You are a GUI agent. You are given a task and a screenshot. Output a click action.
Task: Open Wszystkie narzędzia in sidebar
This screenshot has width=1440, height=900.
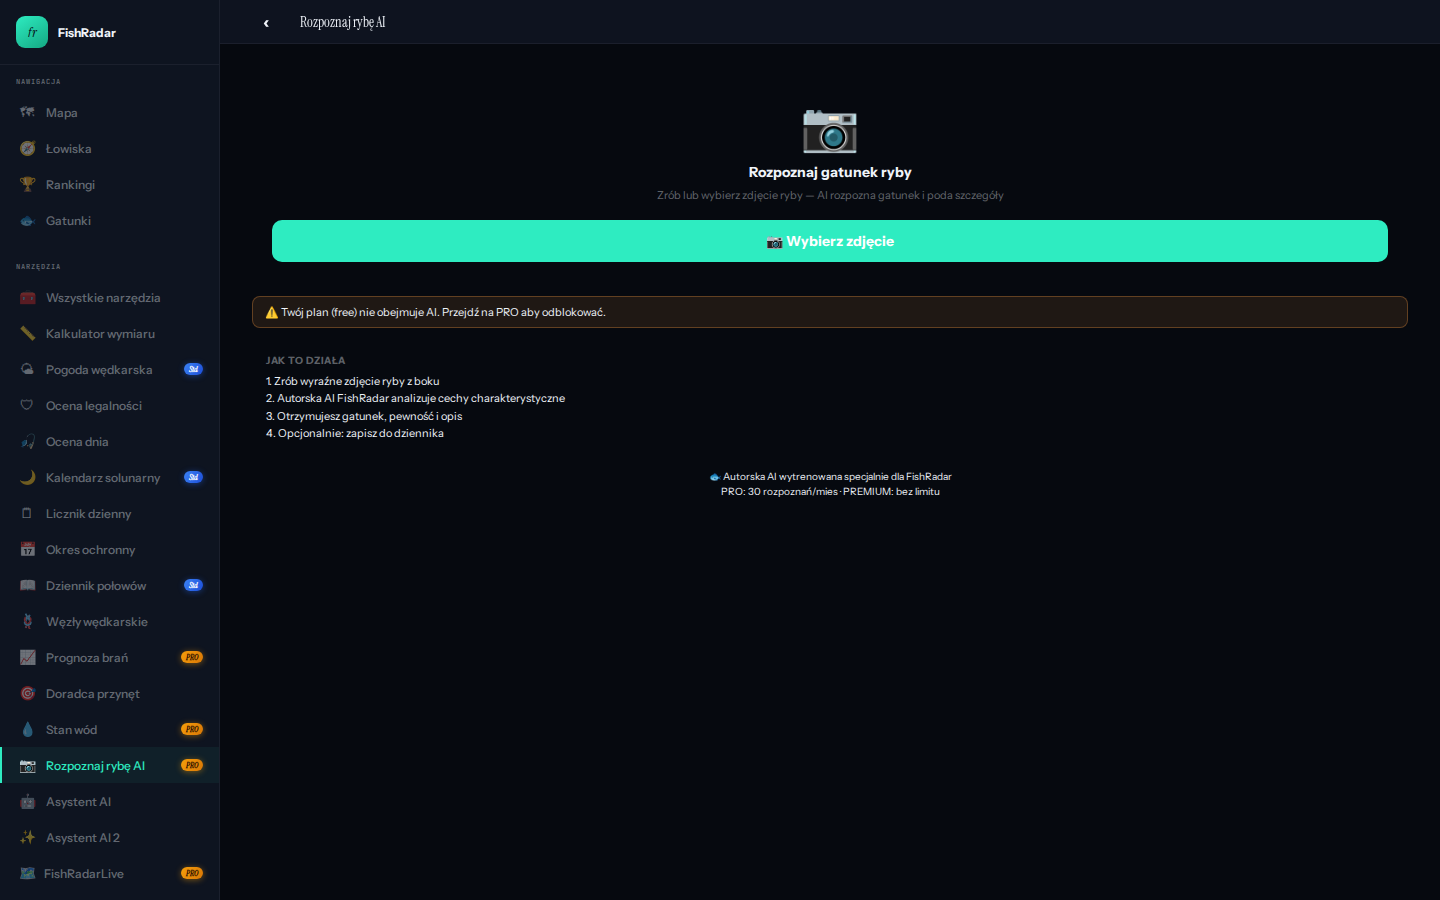[x=102, y=298]
